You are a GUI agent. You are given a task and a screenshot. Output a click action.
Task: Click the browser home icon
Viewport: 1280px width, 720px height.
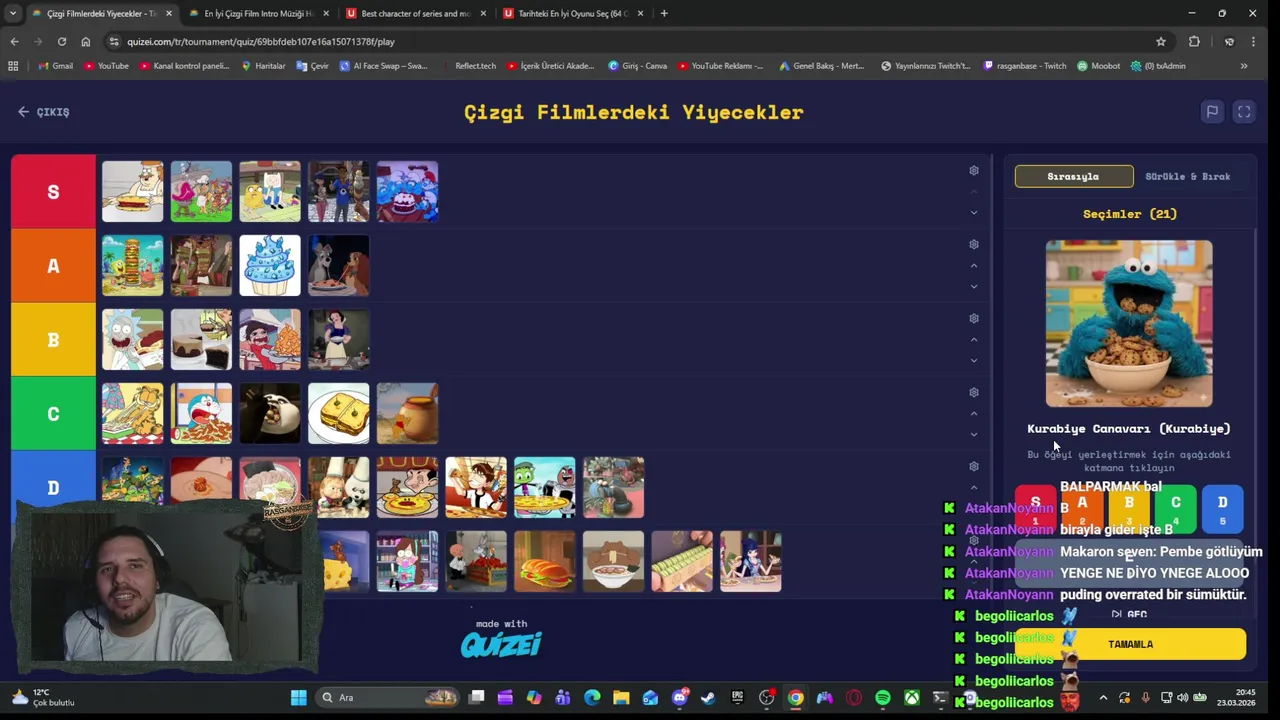tap(86, 41)
